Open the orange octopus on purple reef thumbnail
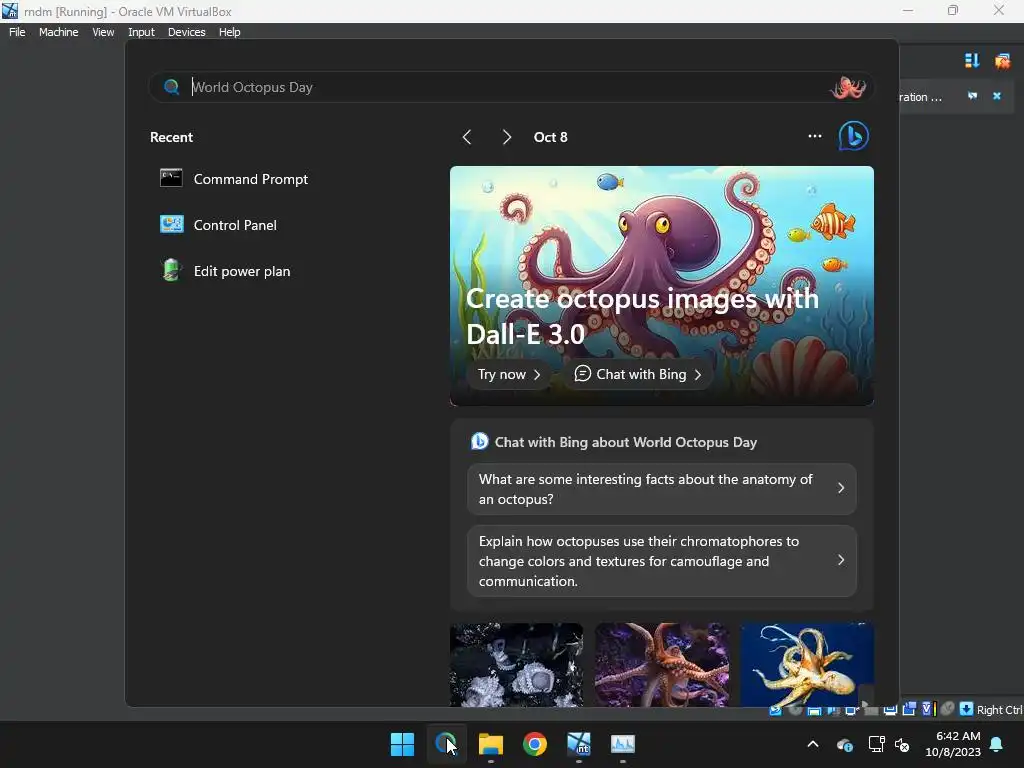1024x768 pixels. point(662,665)
